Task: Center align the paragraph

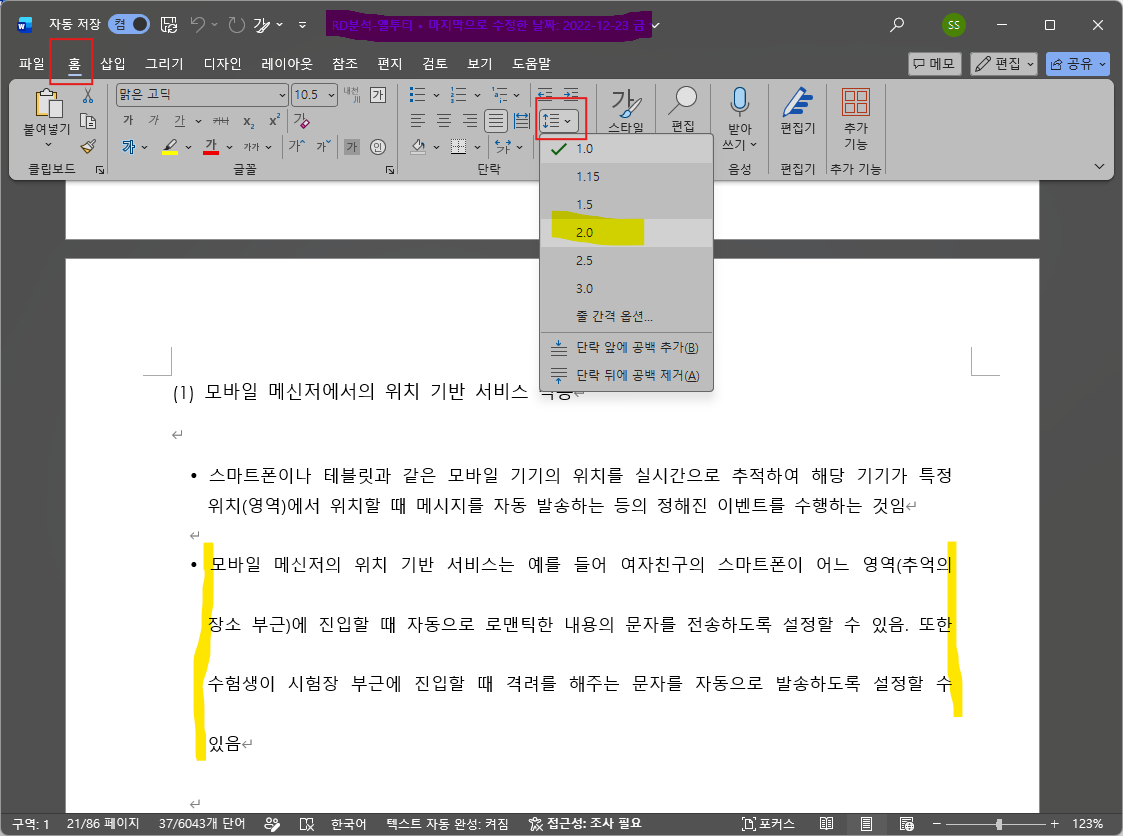Action: [x=443, y=121]
